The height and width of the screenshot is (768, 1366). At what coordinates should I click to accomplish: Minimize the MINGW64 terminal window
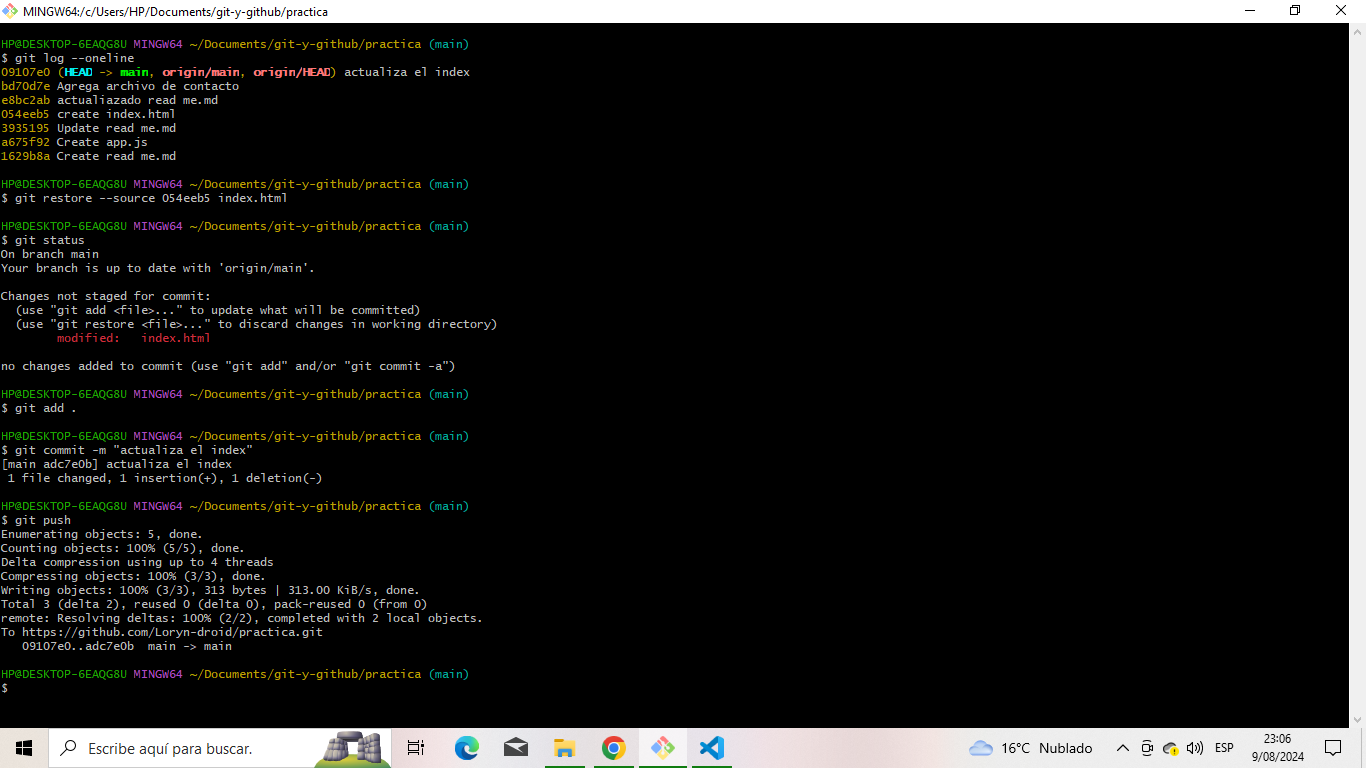click(1250, 11)
